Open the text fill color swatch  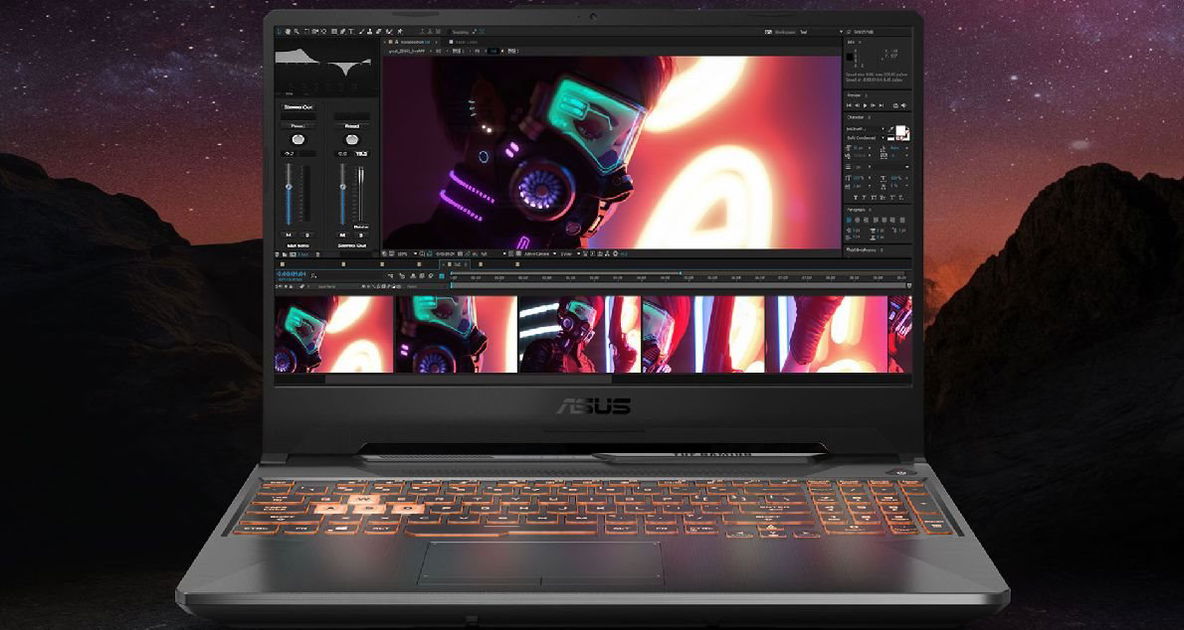point(903,130)
